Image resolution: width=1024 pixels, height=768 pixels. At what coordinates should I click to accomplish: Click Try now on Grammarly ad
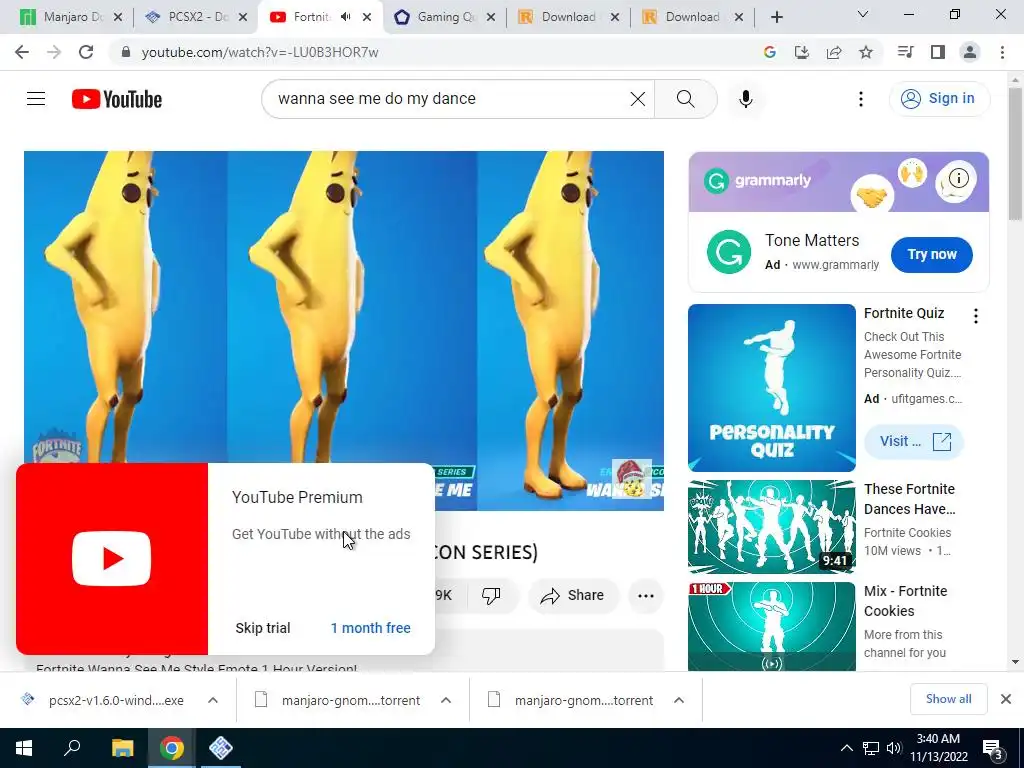tap(931, 255)
